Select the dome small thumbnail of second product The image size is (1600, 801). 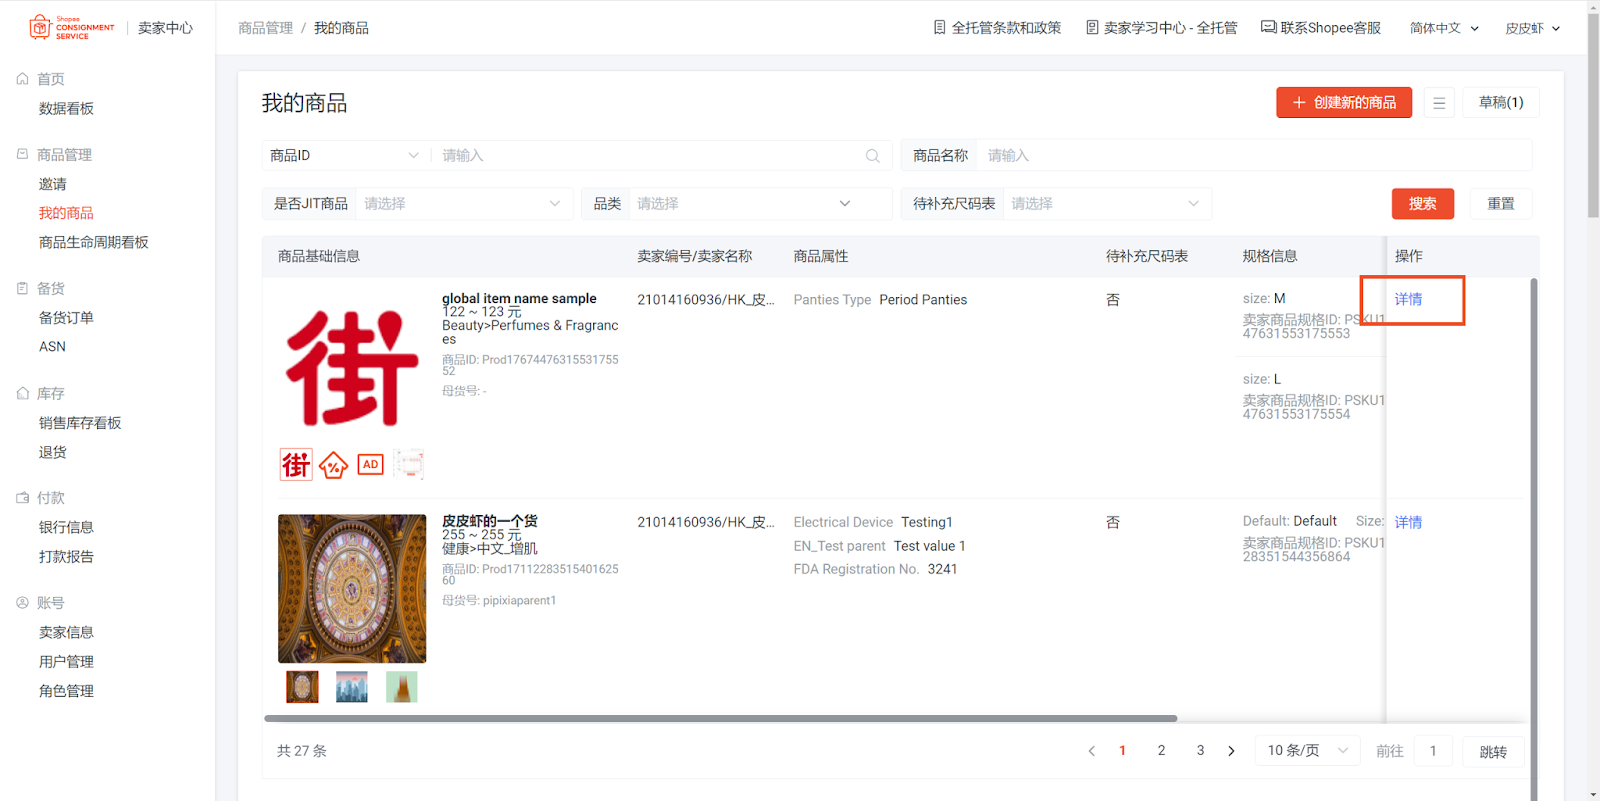pos(302,687)
